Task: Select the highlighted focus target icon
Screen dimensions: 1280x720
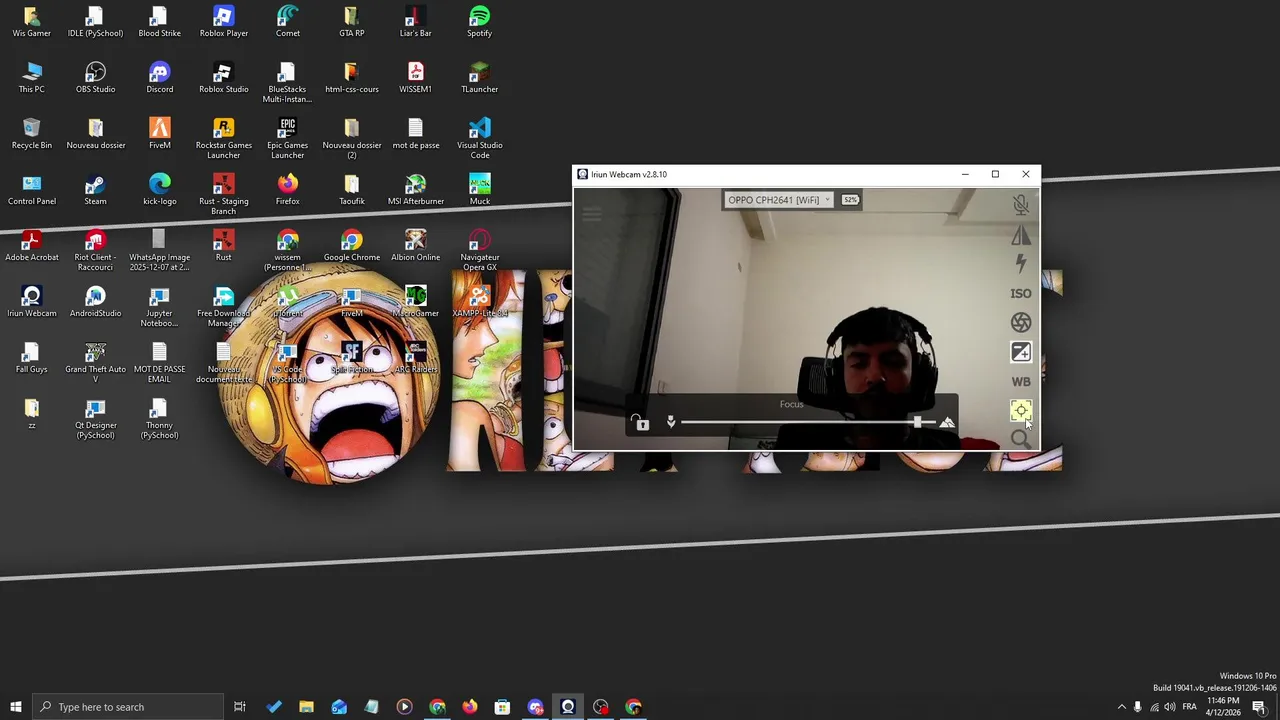Action: tap(1020, 411)
